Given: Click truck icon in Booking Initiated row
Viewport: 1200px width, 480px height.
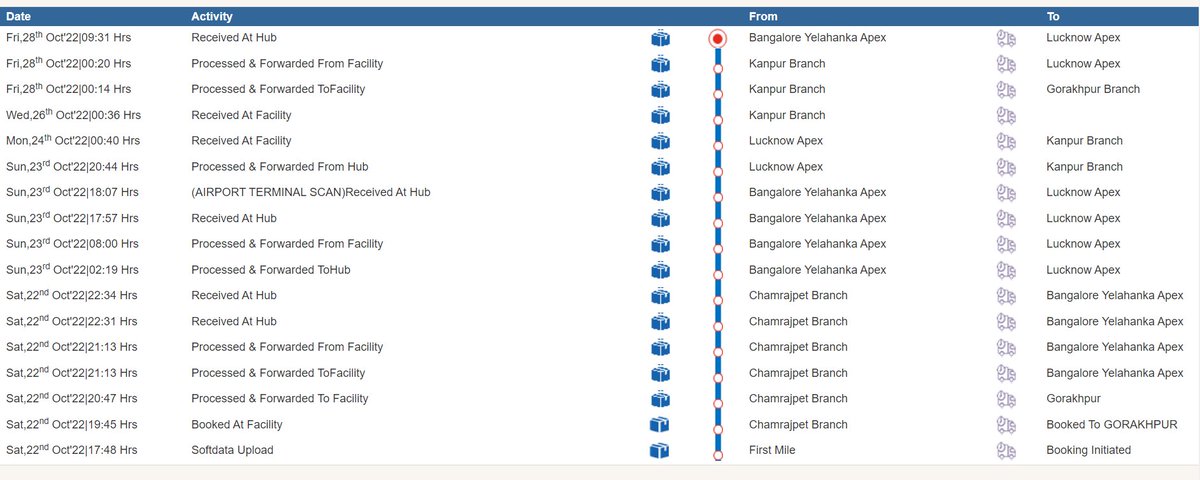Looking at the screenshot, I should click(x=1006, y=451).
